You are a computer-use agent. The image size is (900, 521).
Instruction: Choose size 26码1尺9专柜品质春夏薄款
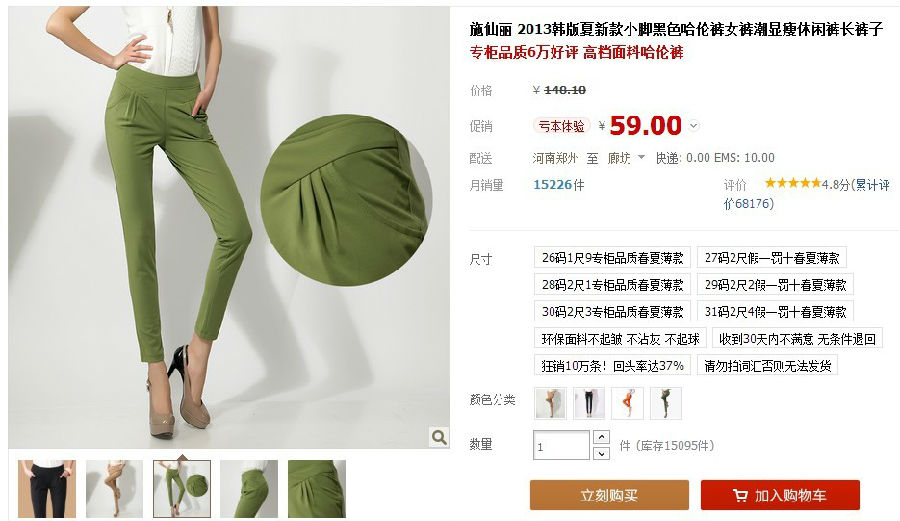(x=612, y=258)
